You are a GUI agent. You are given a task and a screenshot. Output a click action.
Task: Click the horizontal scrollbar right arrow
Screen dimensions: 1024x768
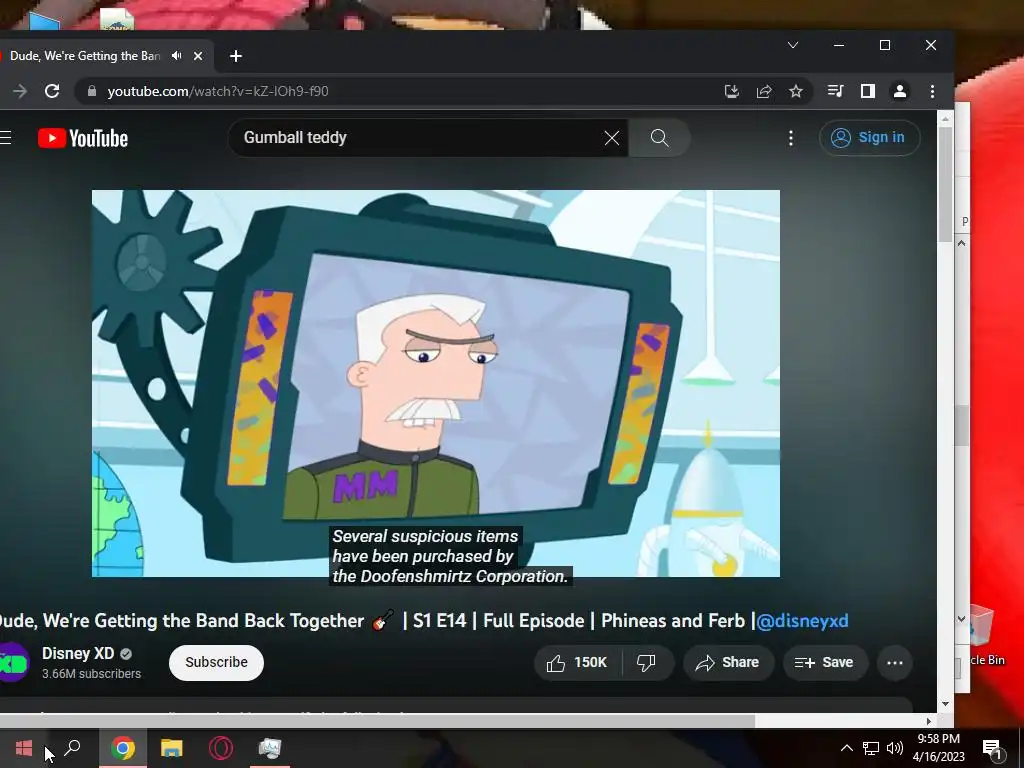pyautogui.click(x=929, y=722)
